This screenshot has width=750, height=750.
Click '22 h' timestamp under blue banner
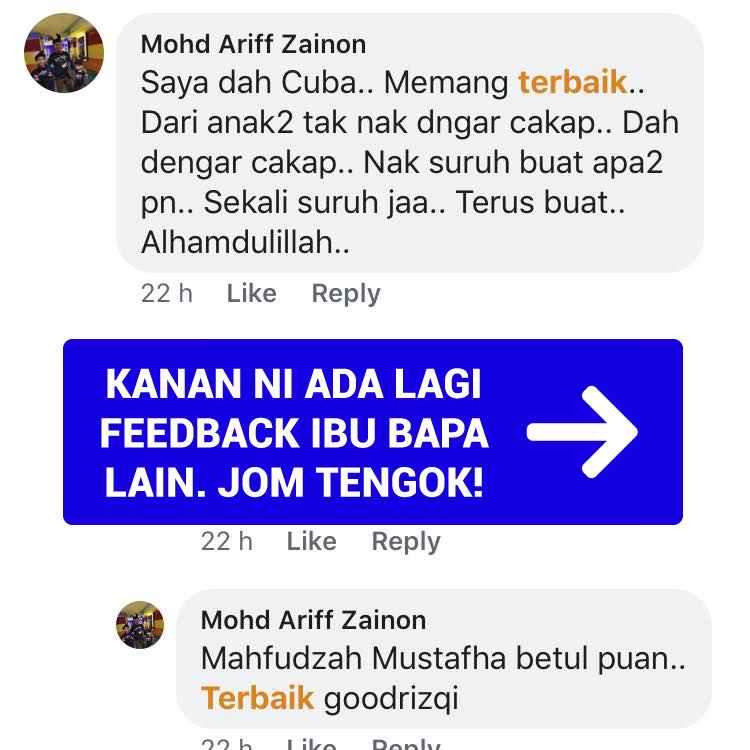(227, 541)
